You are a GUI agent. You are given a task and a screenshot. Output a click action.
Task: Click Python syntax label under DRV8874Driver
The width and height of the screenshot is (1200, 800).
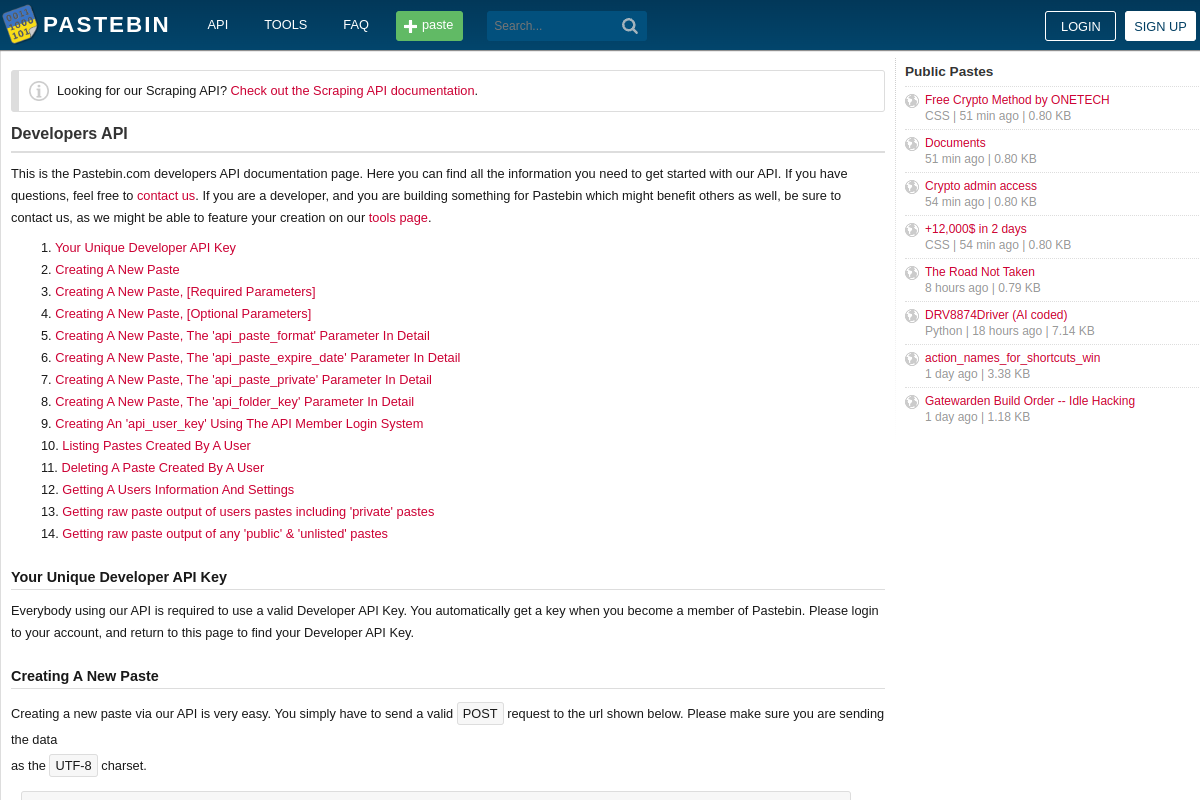(x=943, y=331)
